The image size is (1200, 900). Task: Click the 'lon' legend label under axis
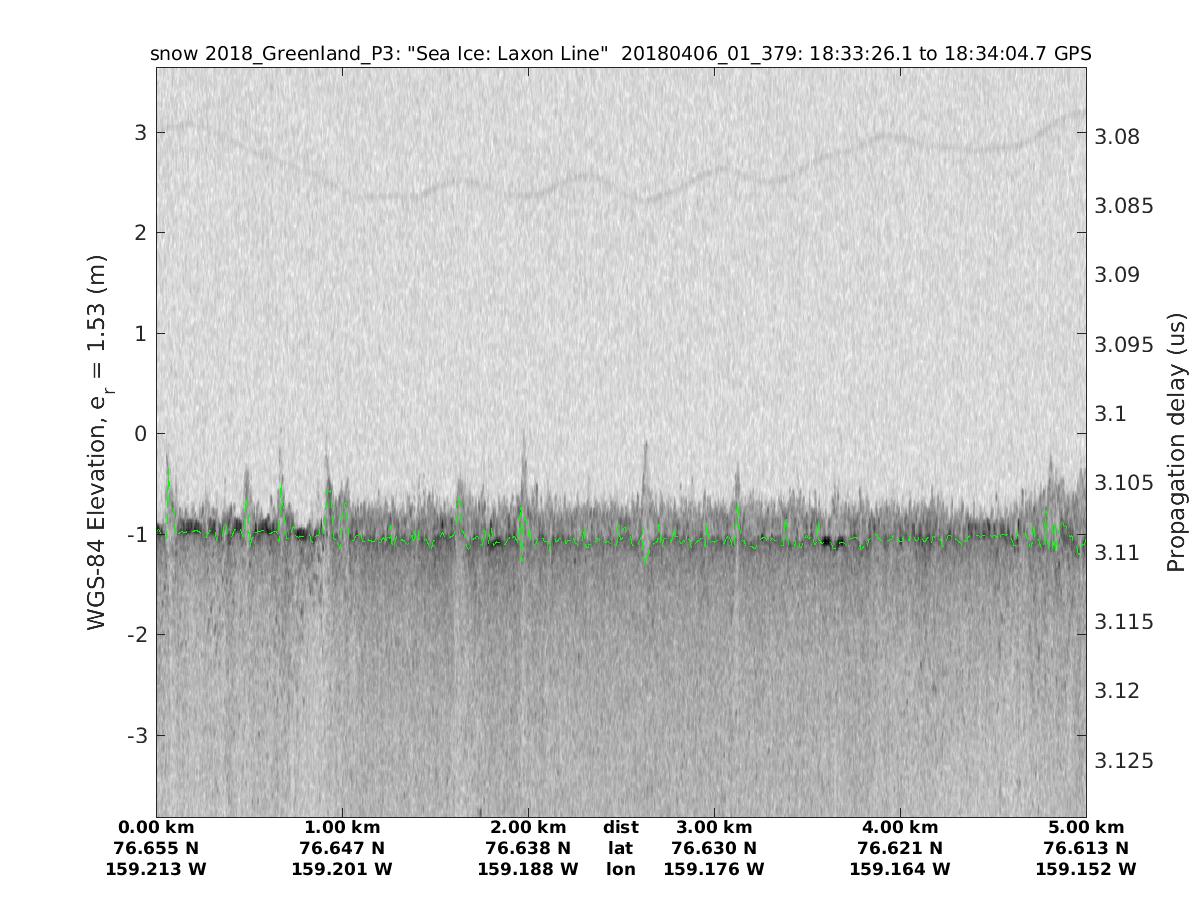pyautogui.click(x=621, y=869)
